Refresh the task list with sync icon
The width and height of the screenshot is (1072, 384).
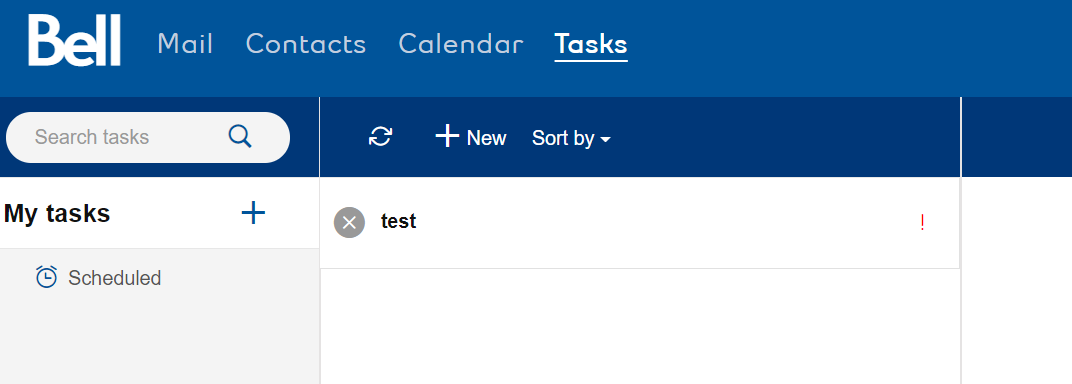[380, 137]
